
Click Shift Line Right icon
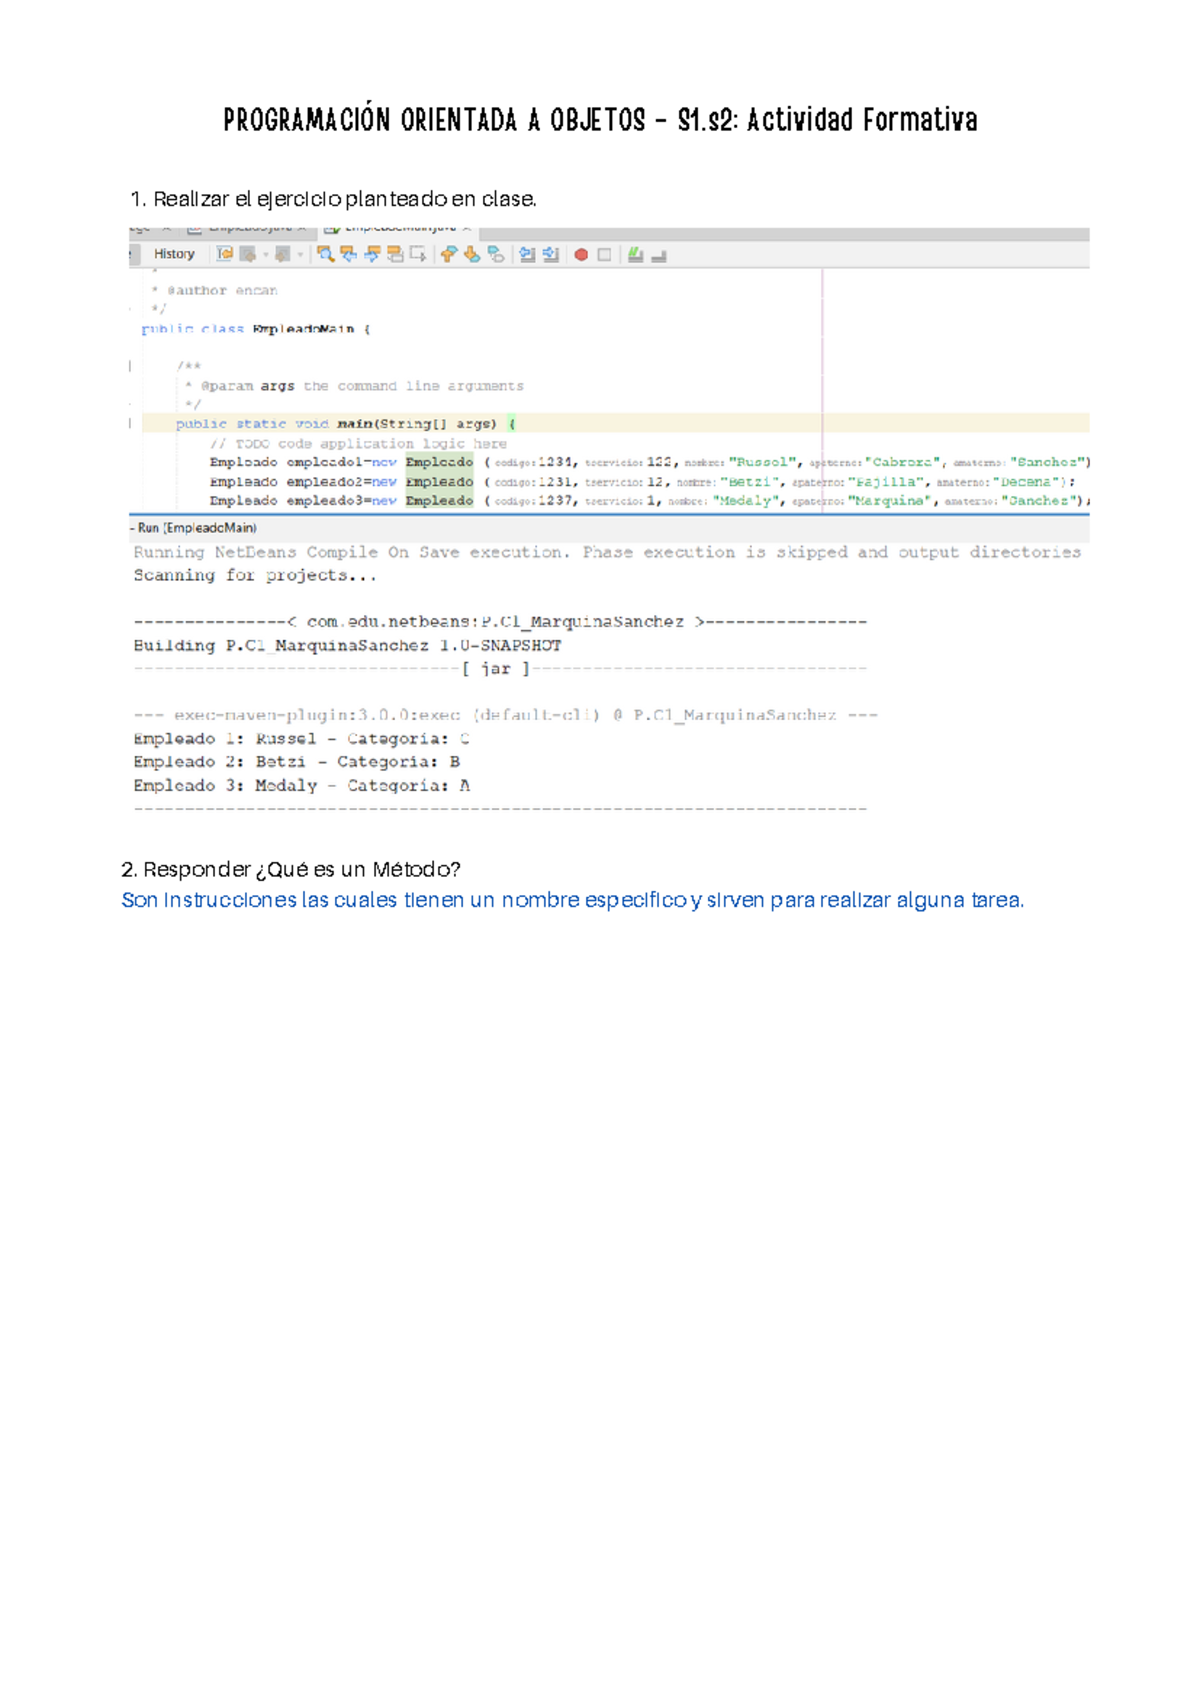pos(550,254)
